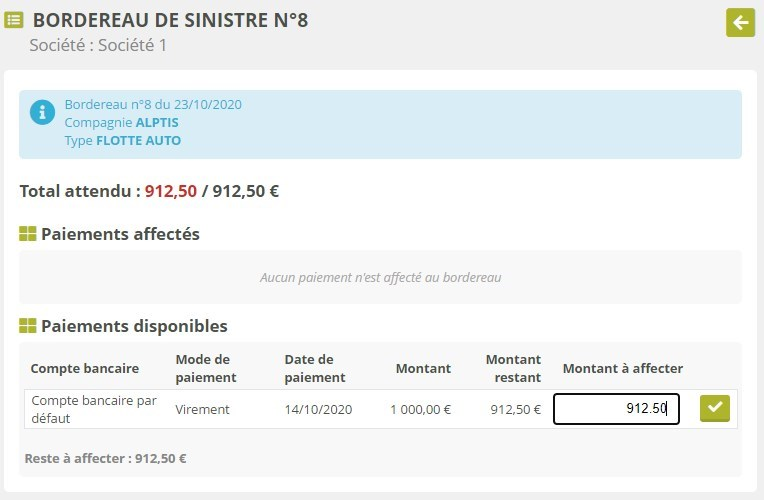This screenshot has height=500, width=764.
Task: Click the Compte bancaire column header
Action: (85, 368)
